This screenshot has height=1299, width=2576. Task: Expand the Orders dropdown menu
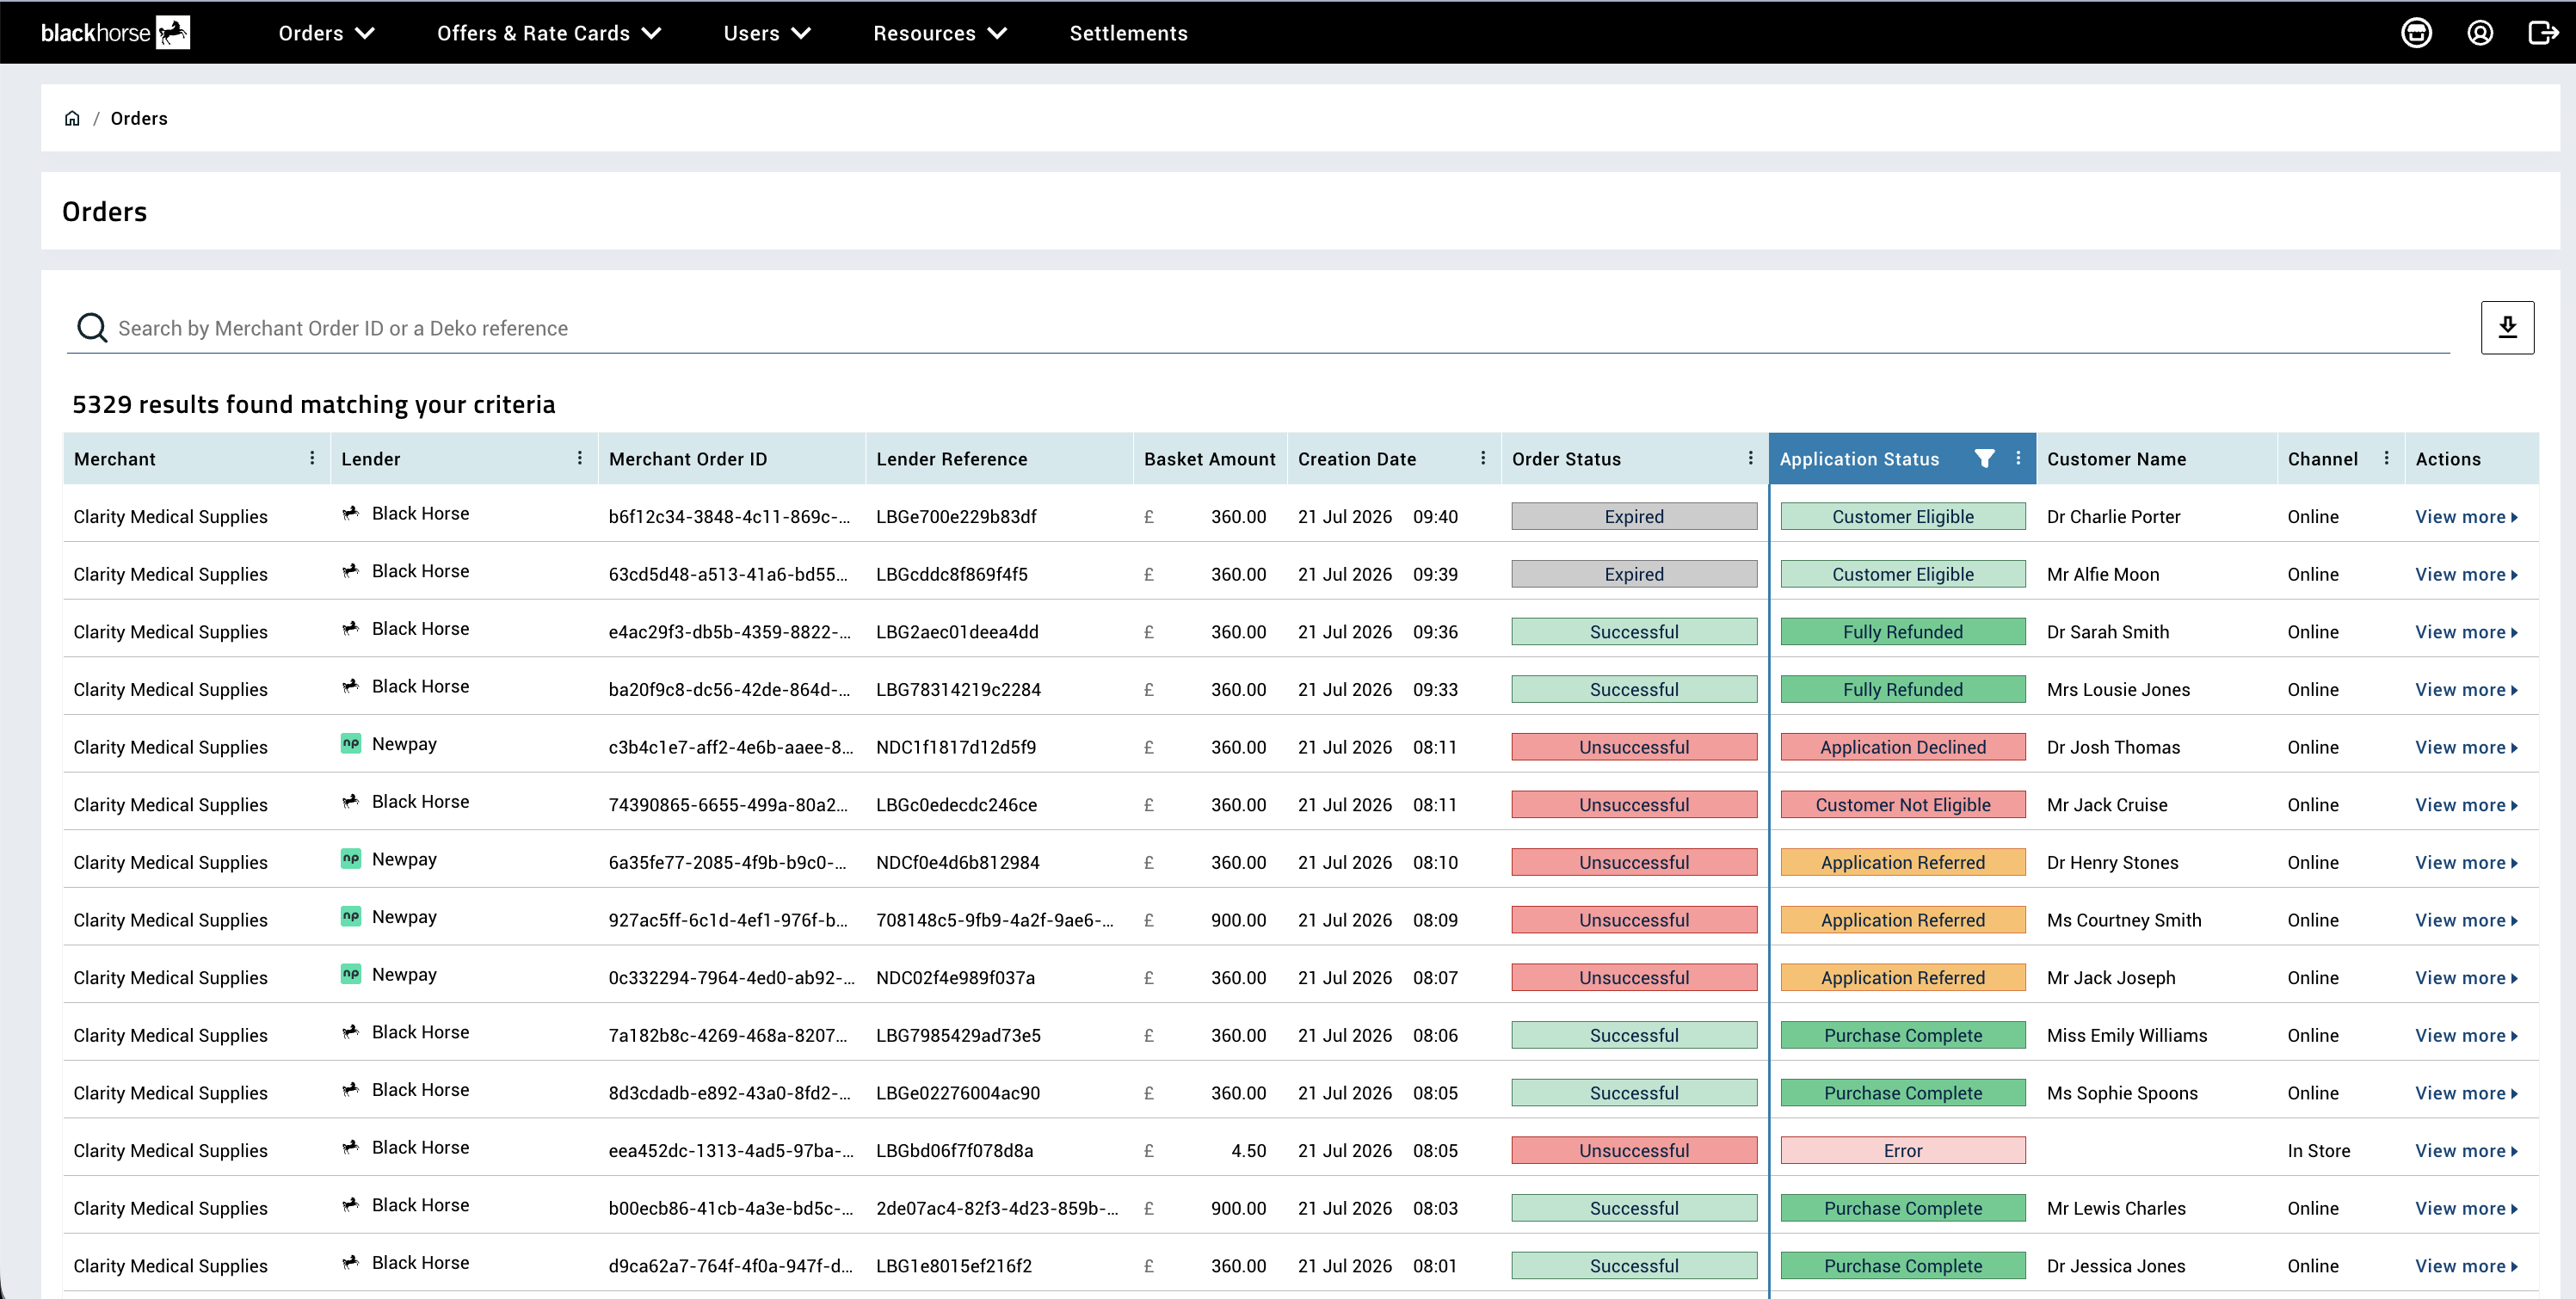326,33
